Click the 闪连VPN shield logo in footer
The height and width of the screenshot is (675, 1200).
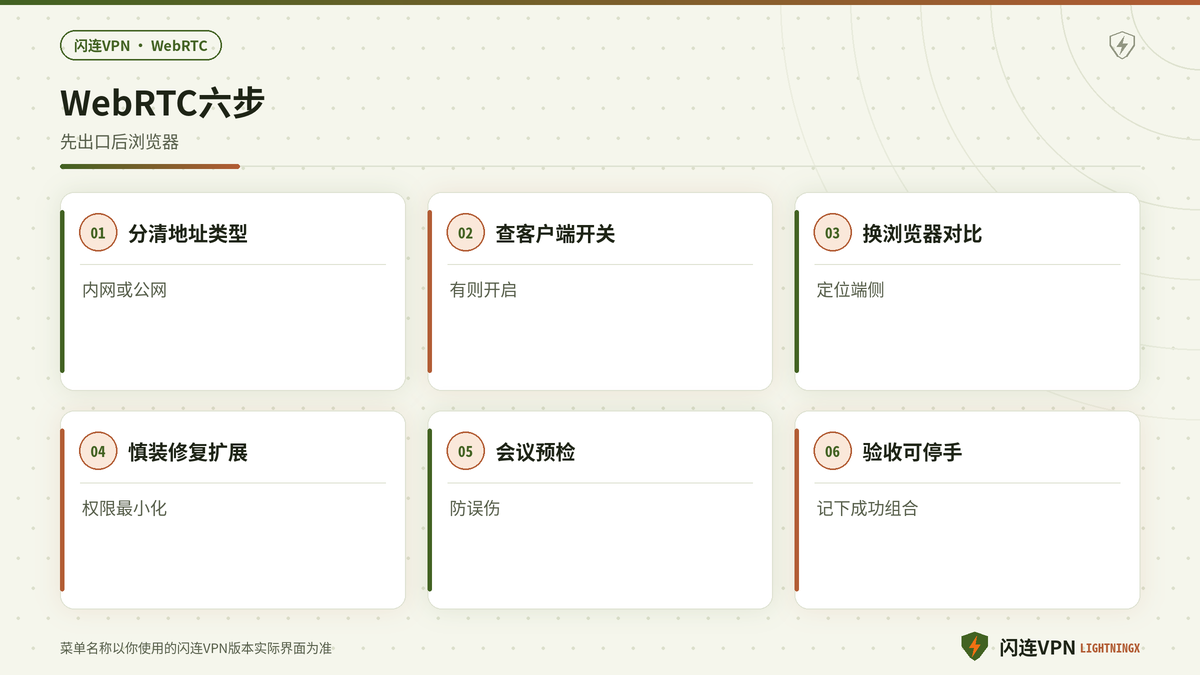tap(974, 647)
